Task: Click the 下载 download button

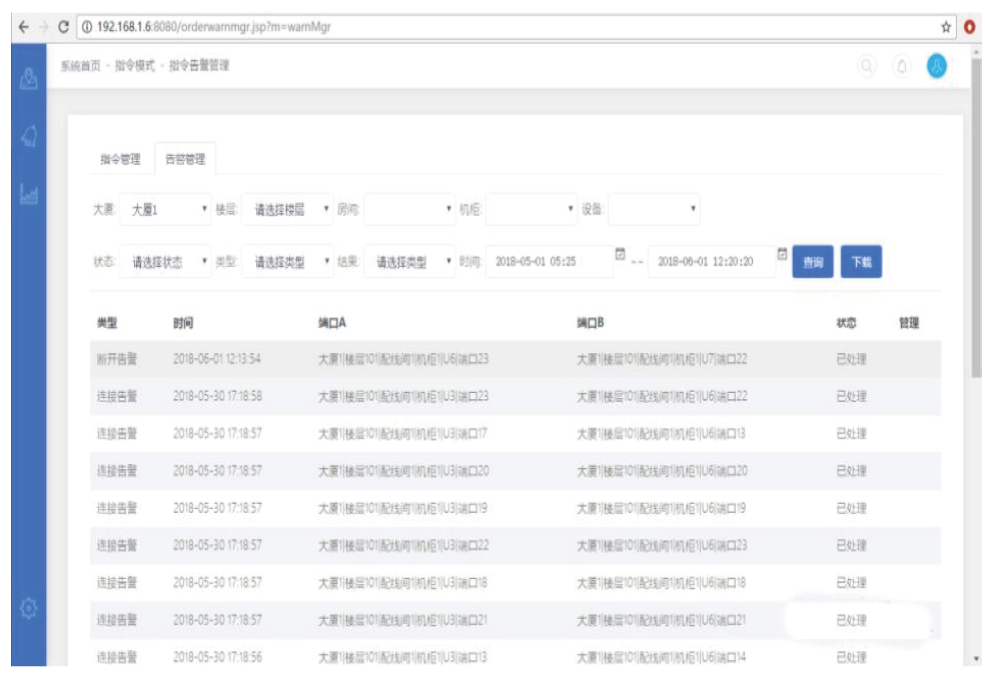Action: (861, 262)
